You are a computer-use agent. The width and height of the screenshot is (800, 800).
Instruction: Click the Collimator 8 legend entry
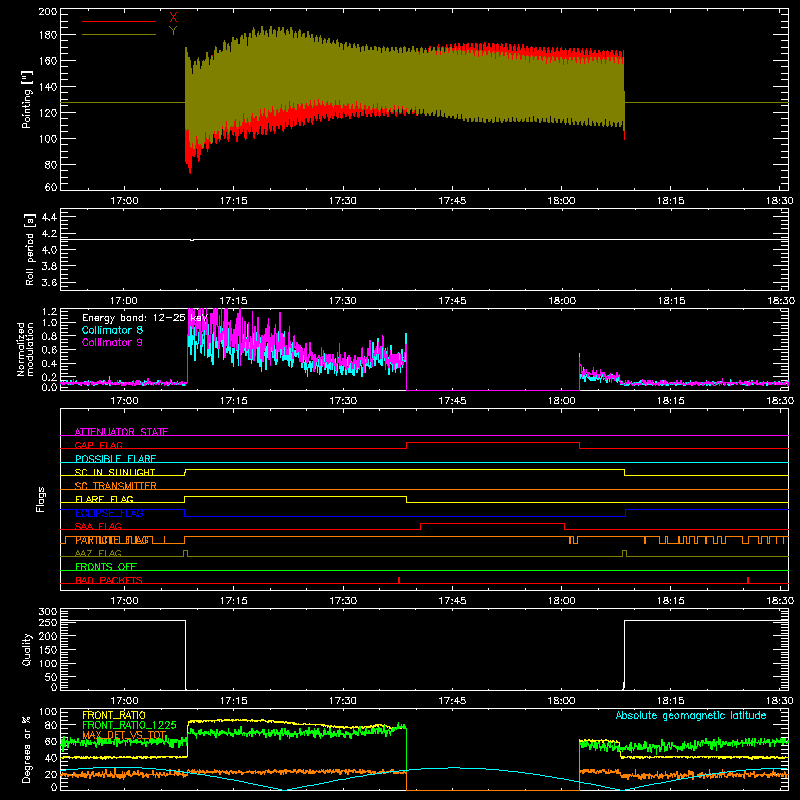(112, 330)
